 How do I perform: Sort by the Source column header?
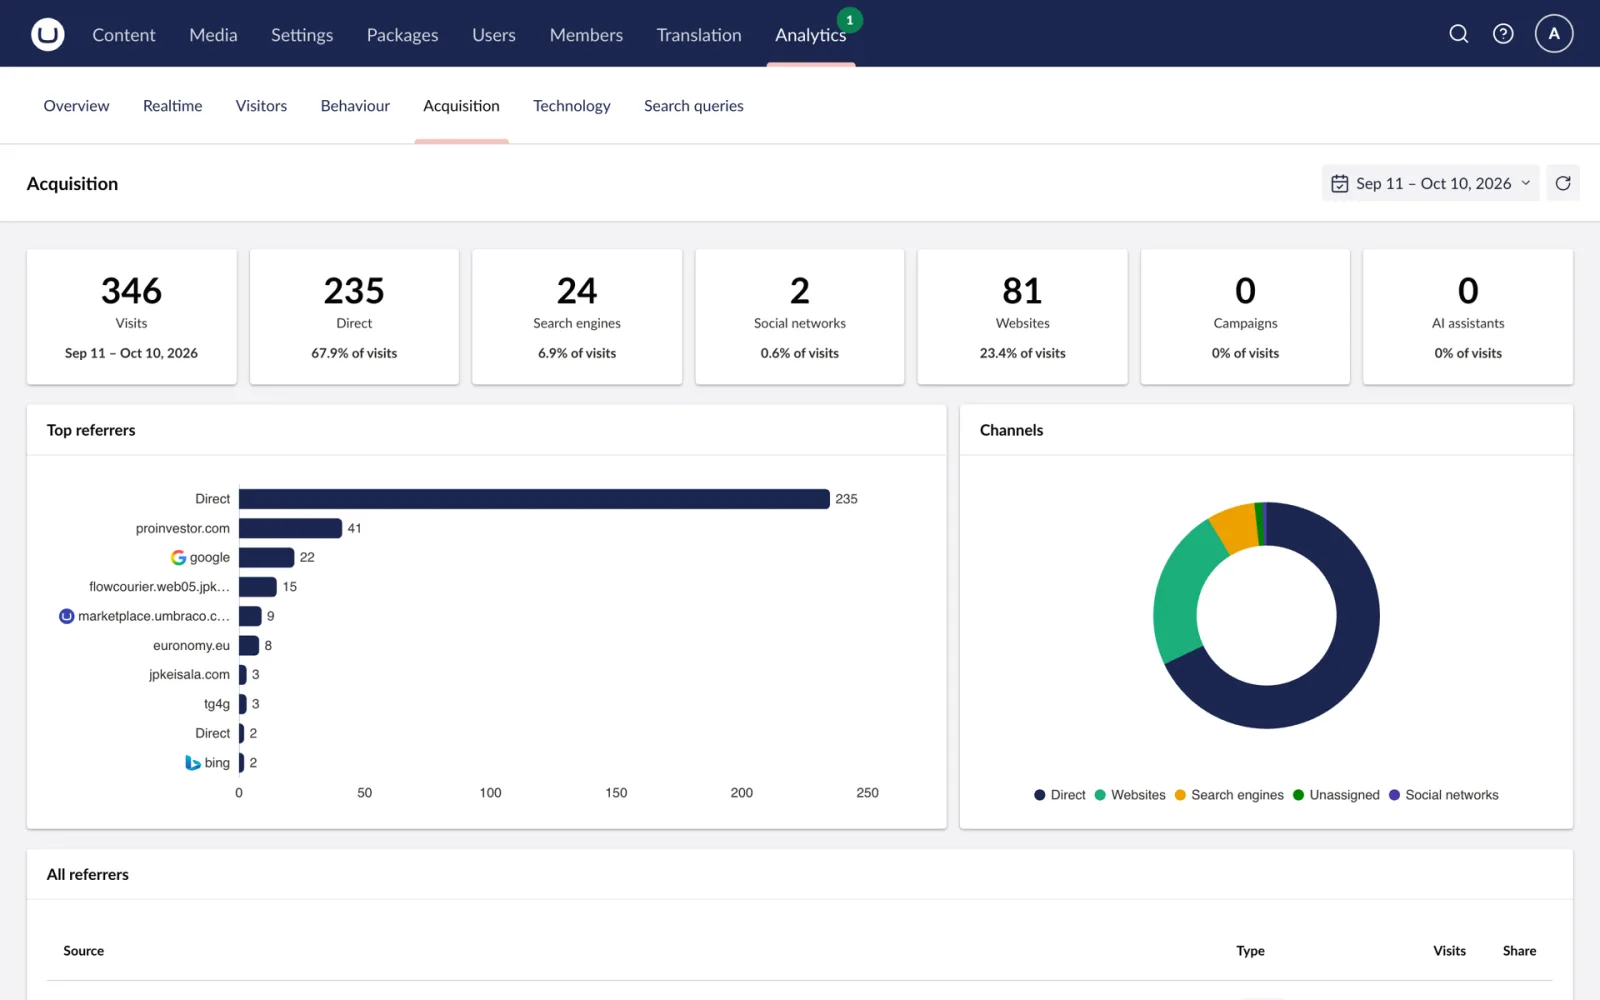83,951
